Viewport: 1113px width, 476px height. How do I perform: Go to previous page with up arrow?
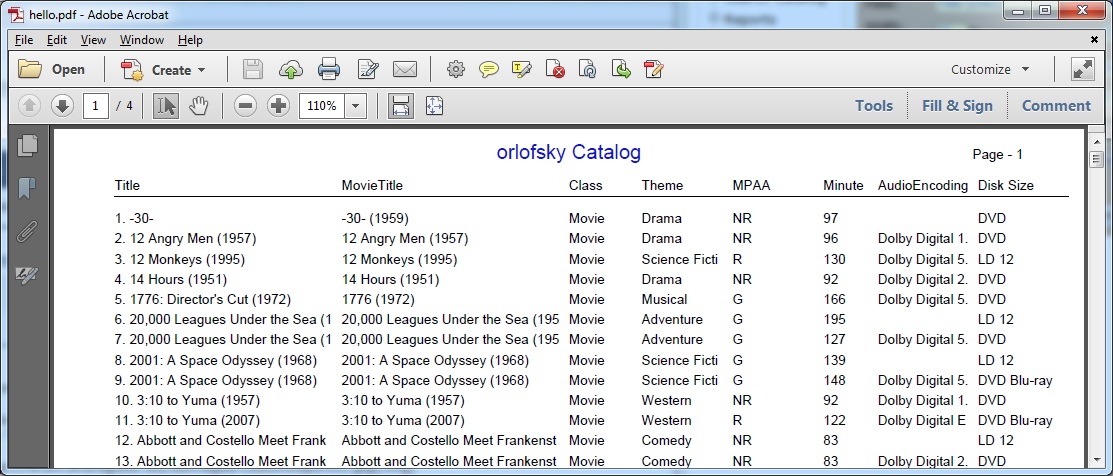click(29, 106)
